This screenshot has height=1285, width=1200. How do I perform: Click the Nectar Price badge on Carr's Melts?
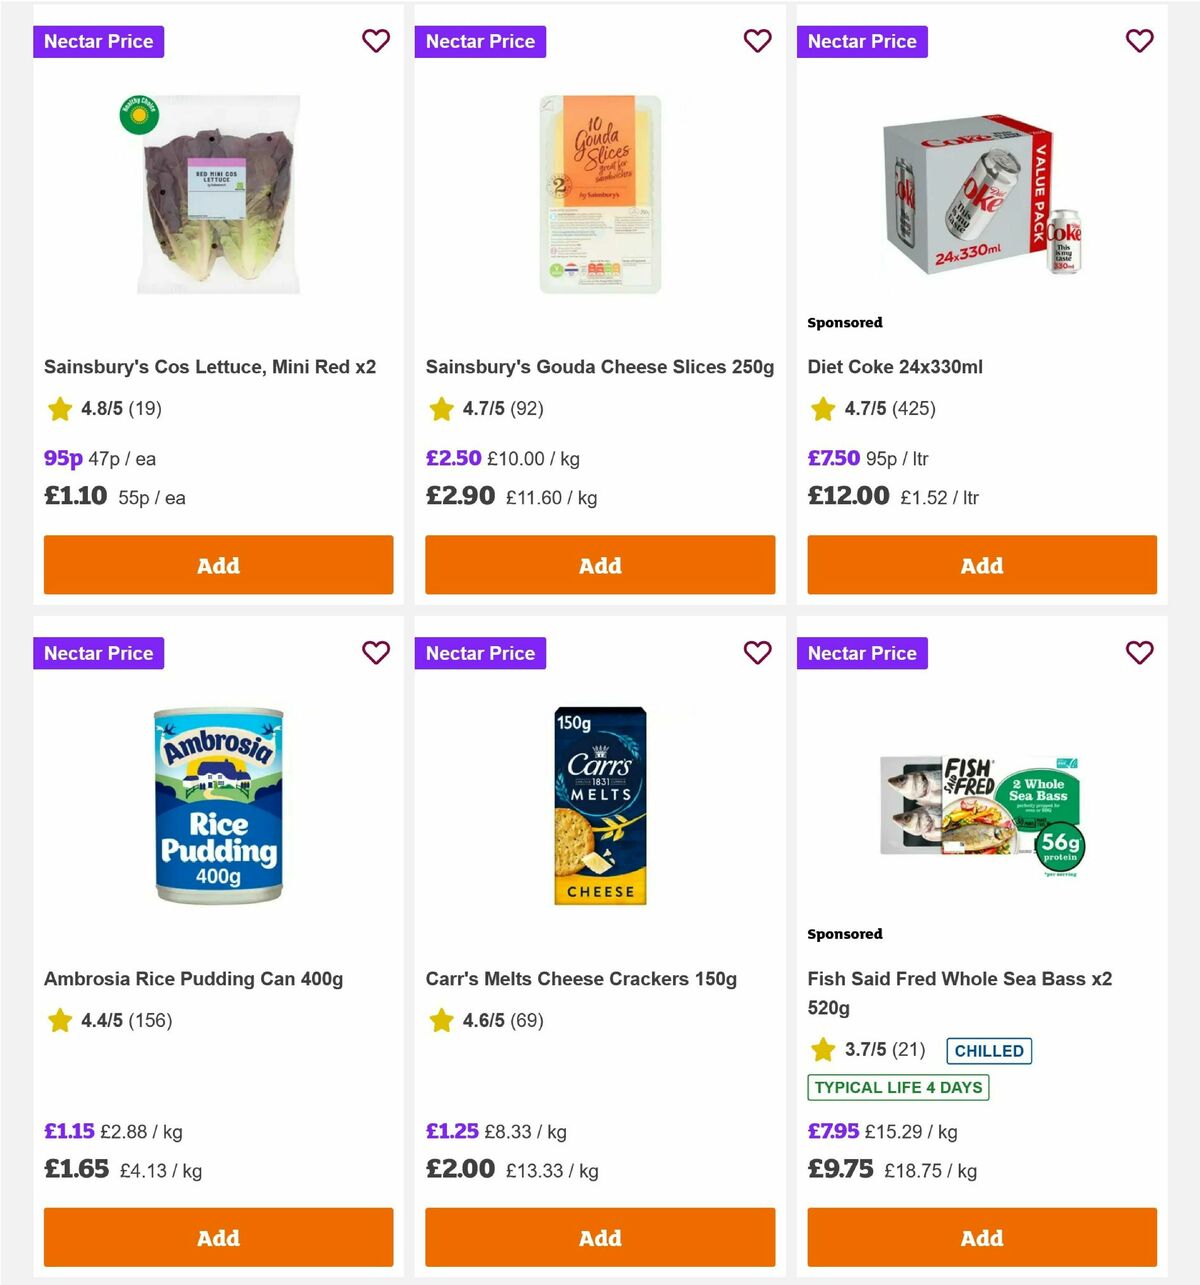point(480,653)
